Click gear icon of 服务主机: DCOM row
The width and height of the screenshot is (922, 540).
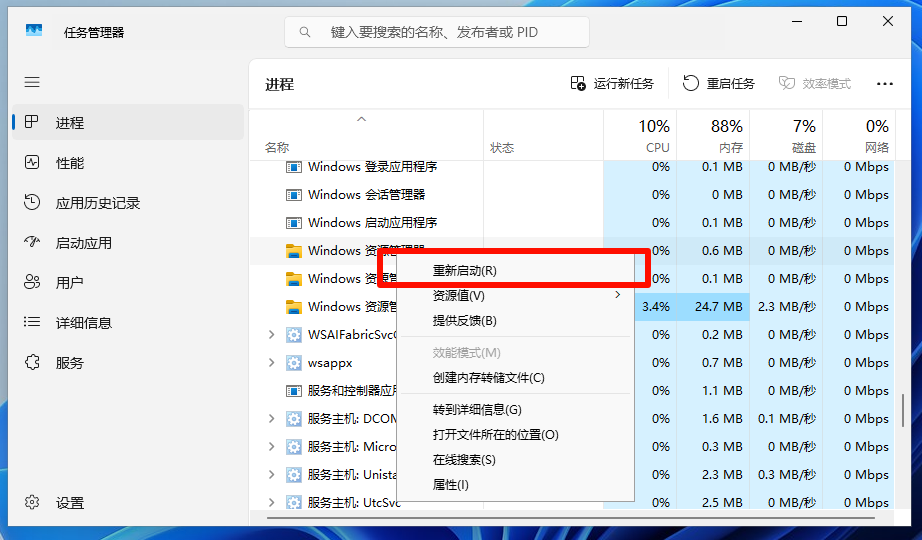click(x=293, y=419)
